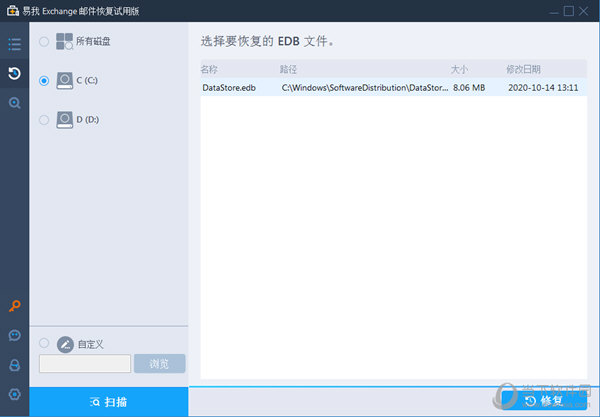The height and width of the screenshot is (417, 600).
Task: Click the orange key activation icon
Action: pos(15,306)
